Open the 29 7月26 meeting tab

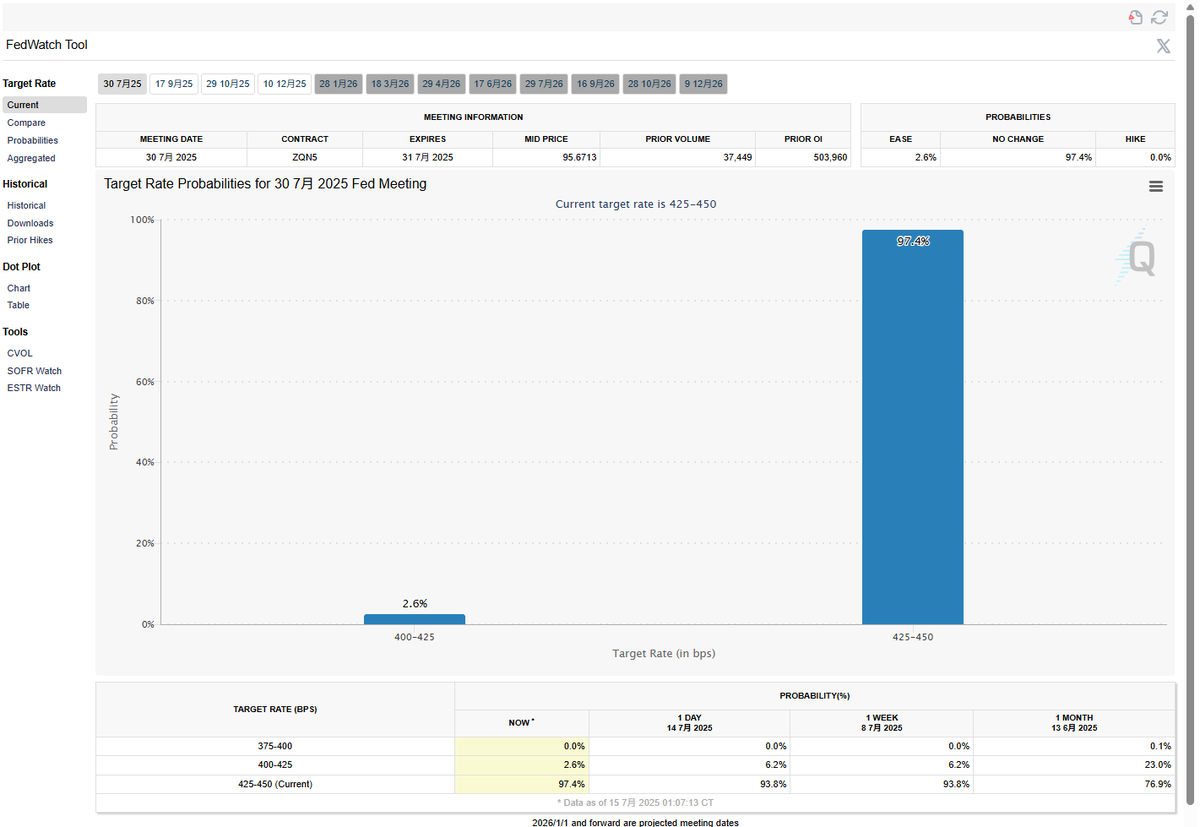click(544, 84)
